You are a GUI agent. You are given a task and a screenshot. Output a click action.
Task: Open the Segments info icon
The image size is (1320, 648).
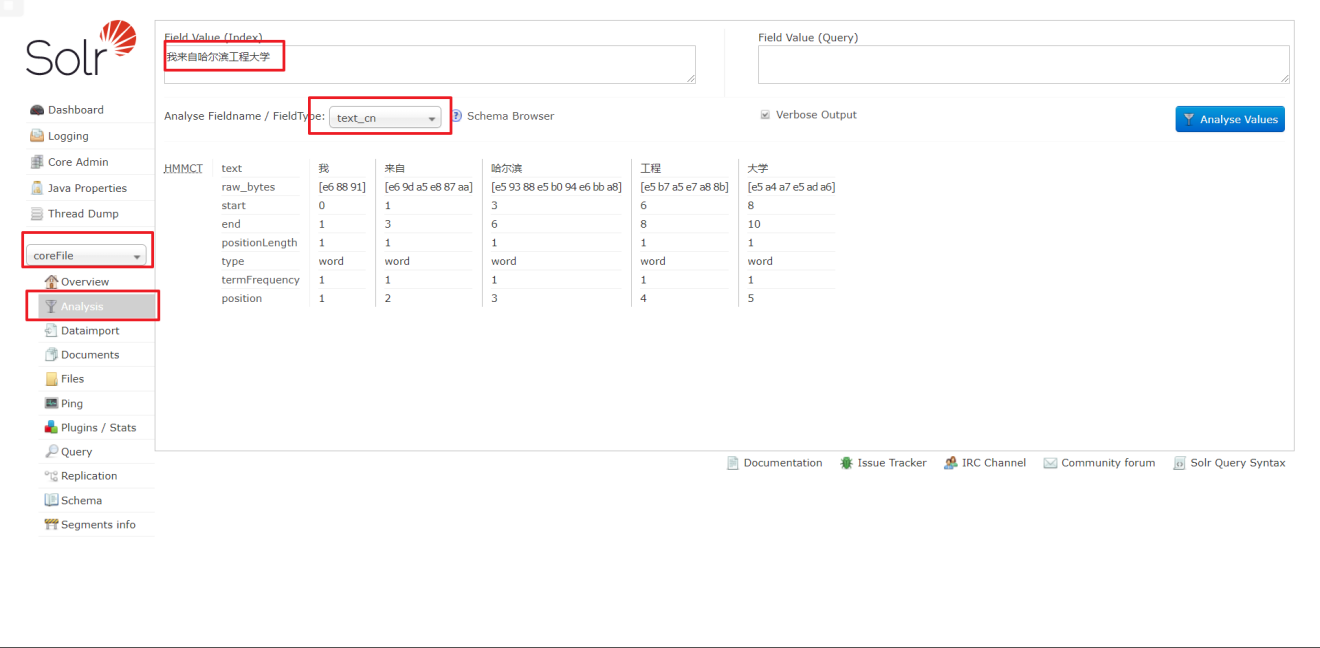52,524
